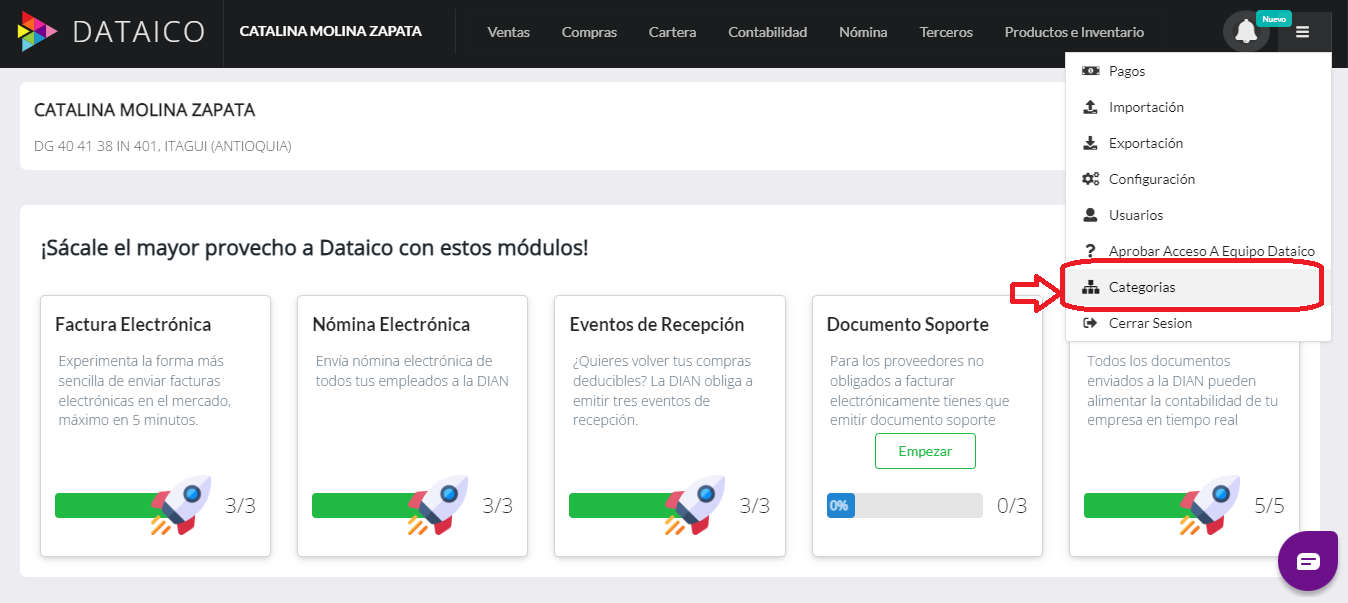Click the Configuración gears icon
The height and width of the screenshot is (603, 1348).
pyautogui.click(x=1091, y=179)
